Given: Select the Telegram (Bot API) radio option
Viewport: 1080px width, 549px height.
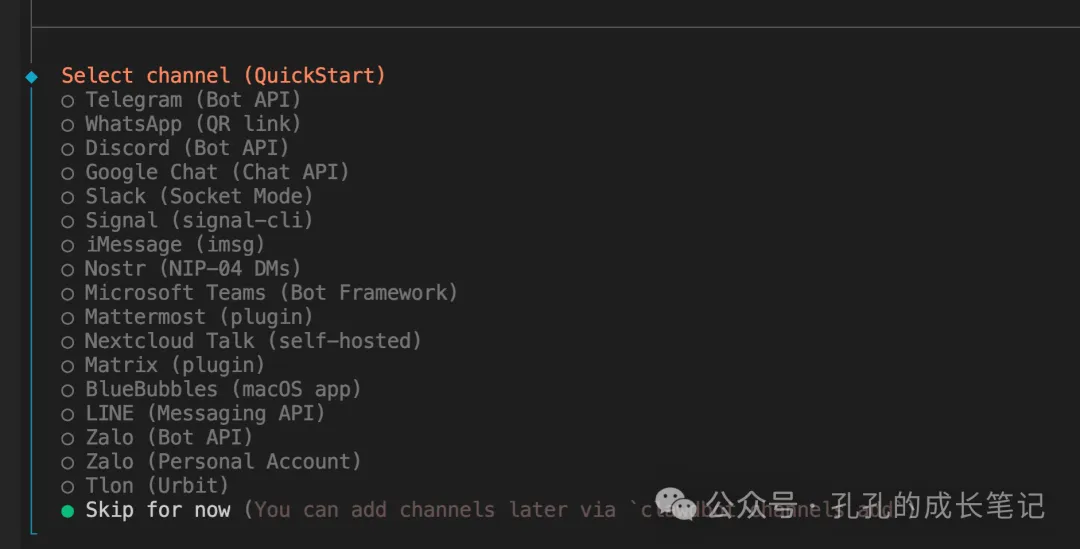Looking at the screenshot, I should click(192, 100).
